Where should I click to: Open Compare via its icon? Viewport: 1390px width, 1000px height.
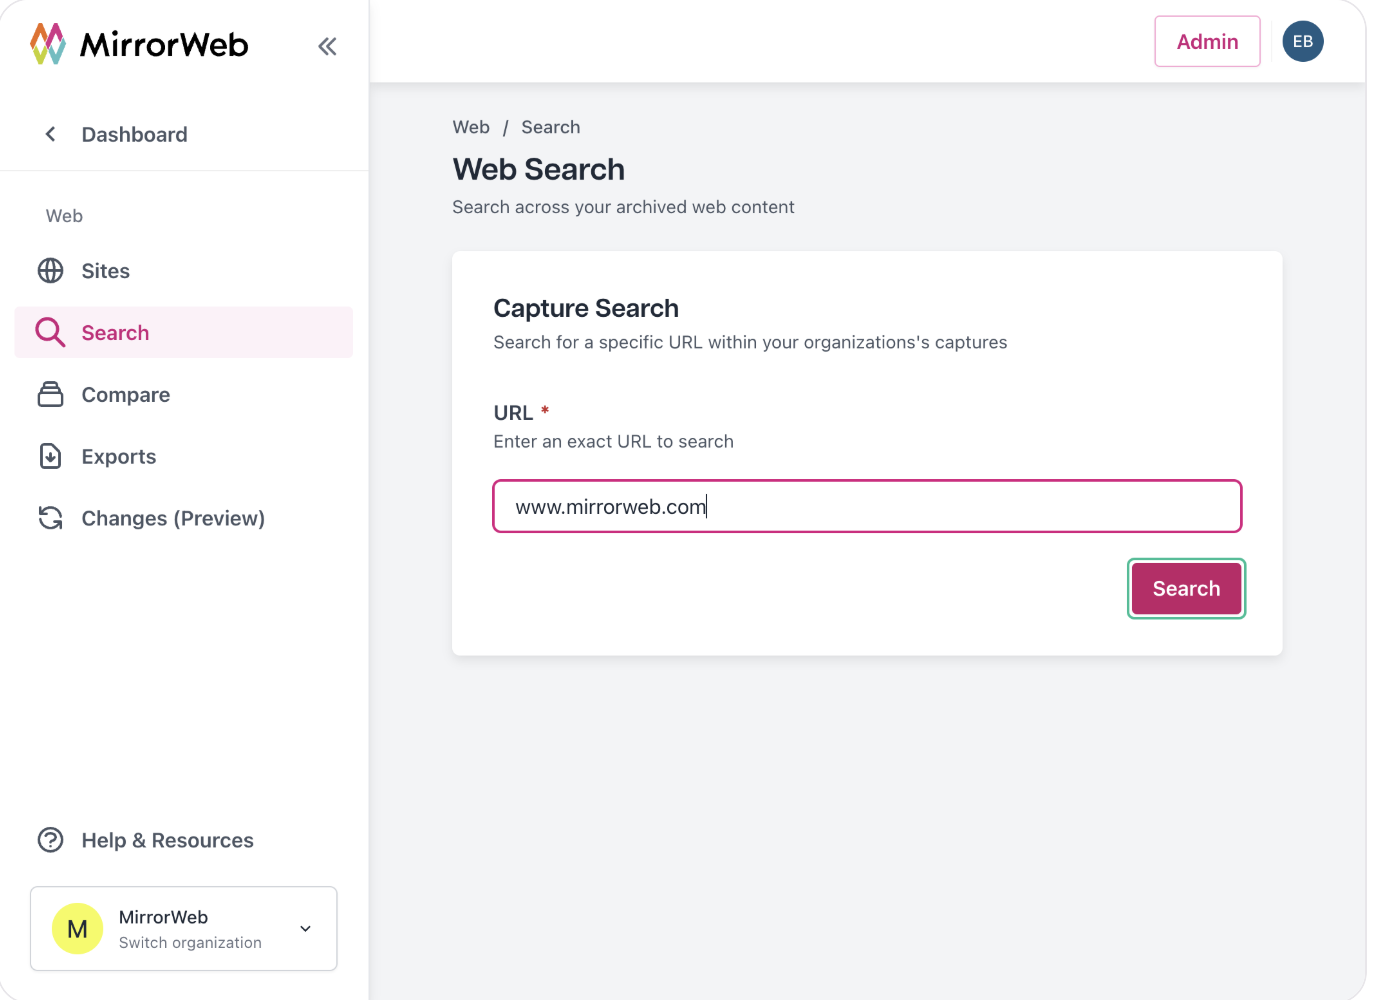tap(50, 394)
